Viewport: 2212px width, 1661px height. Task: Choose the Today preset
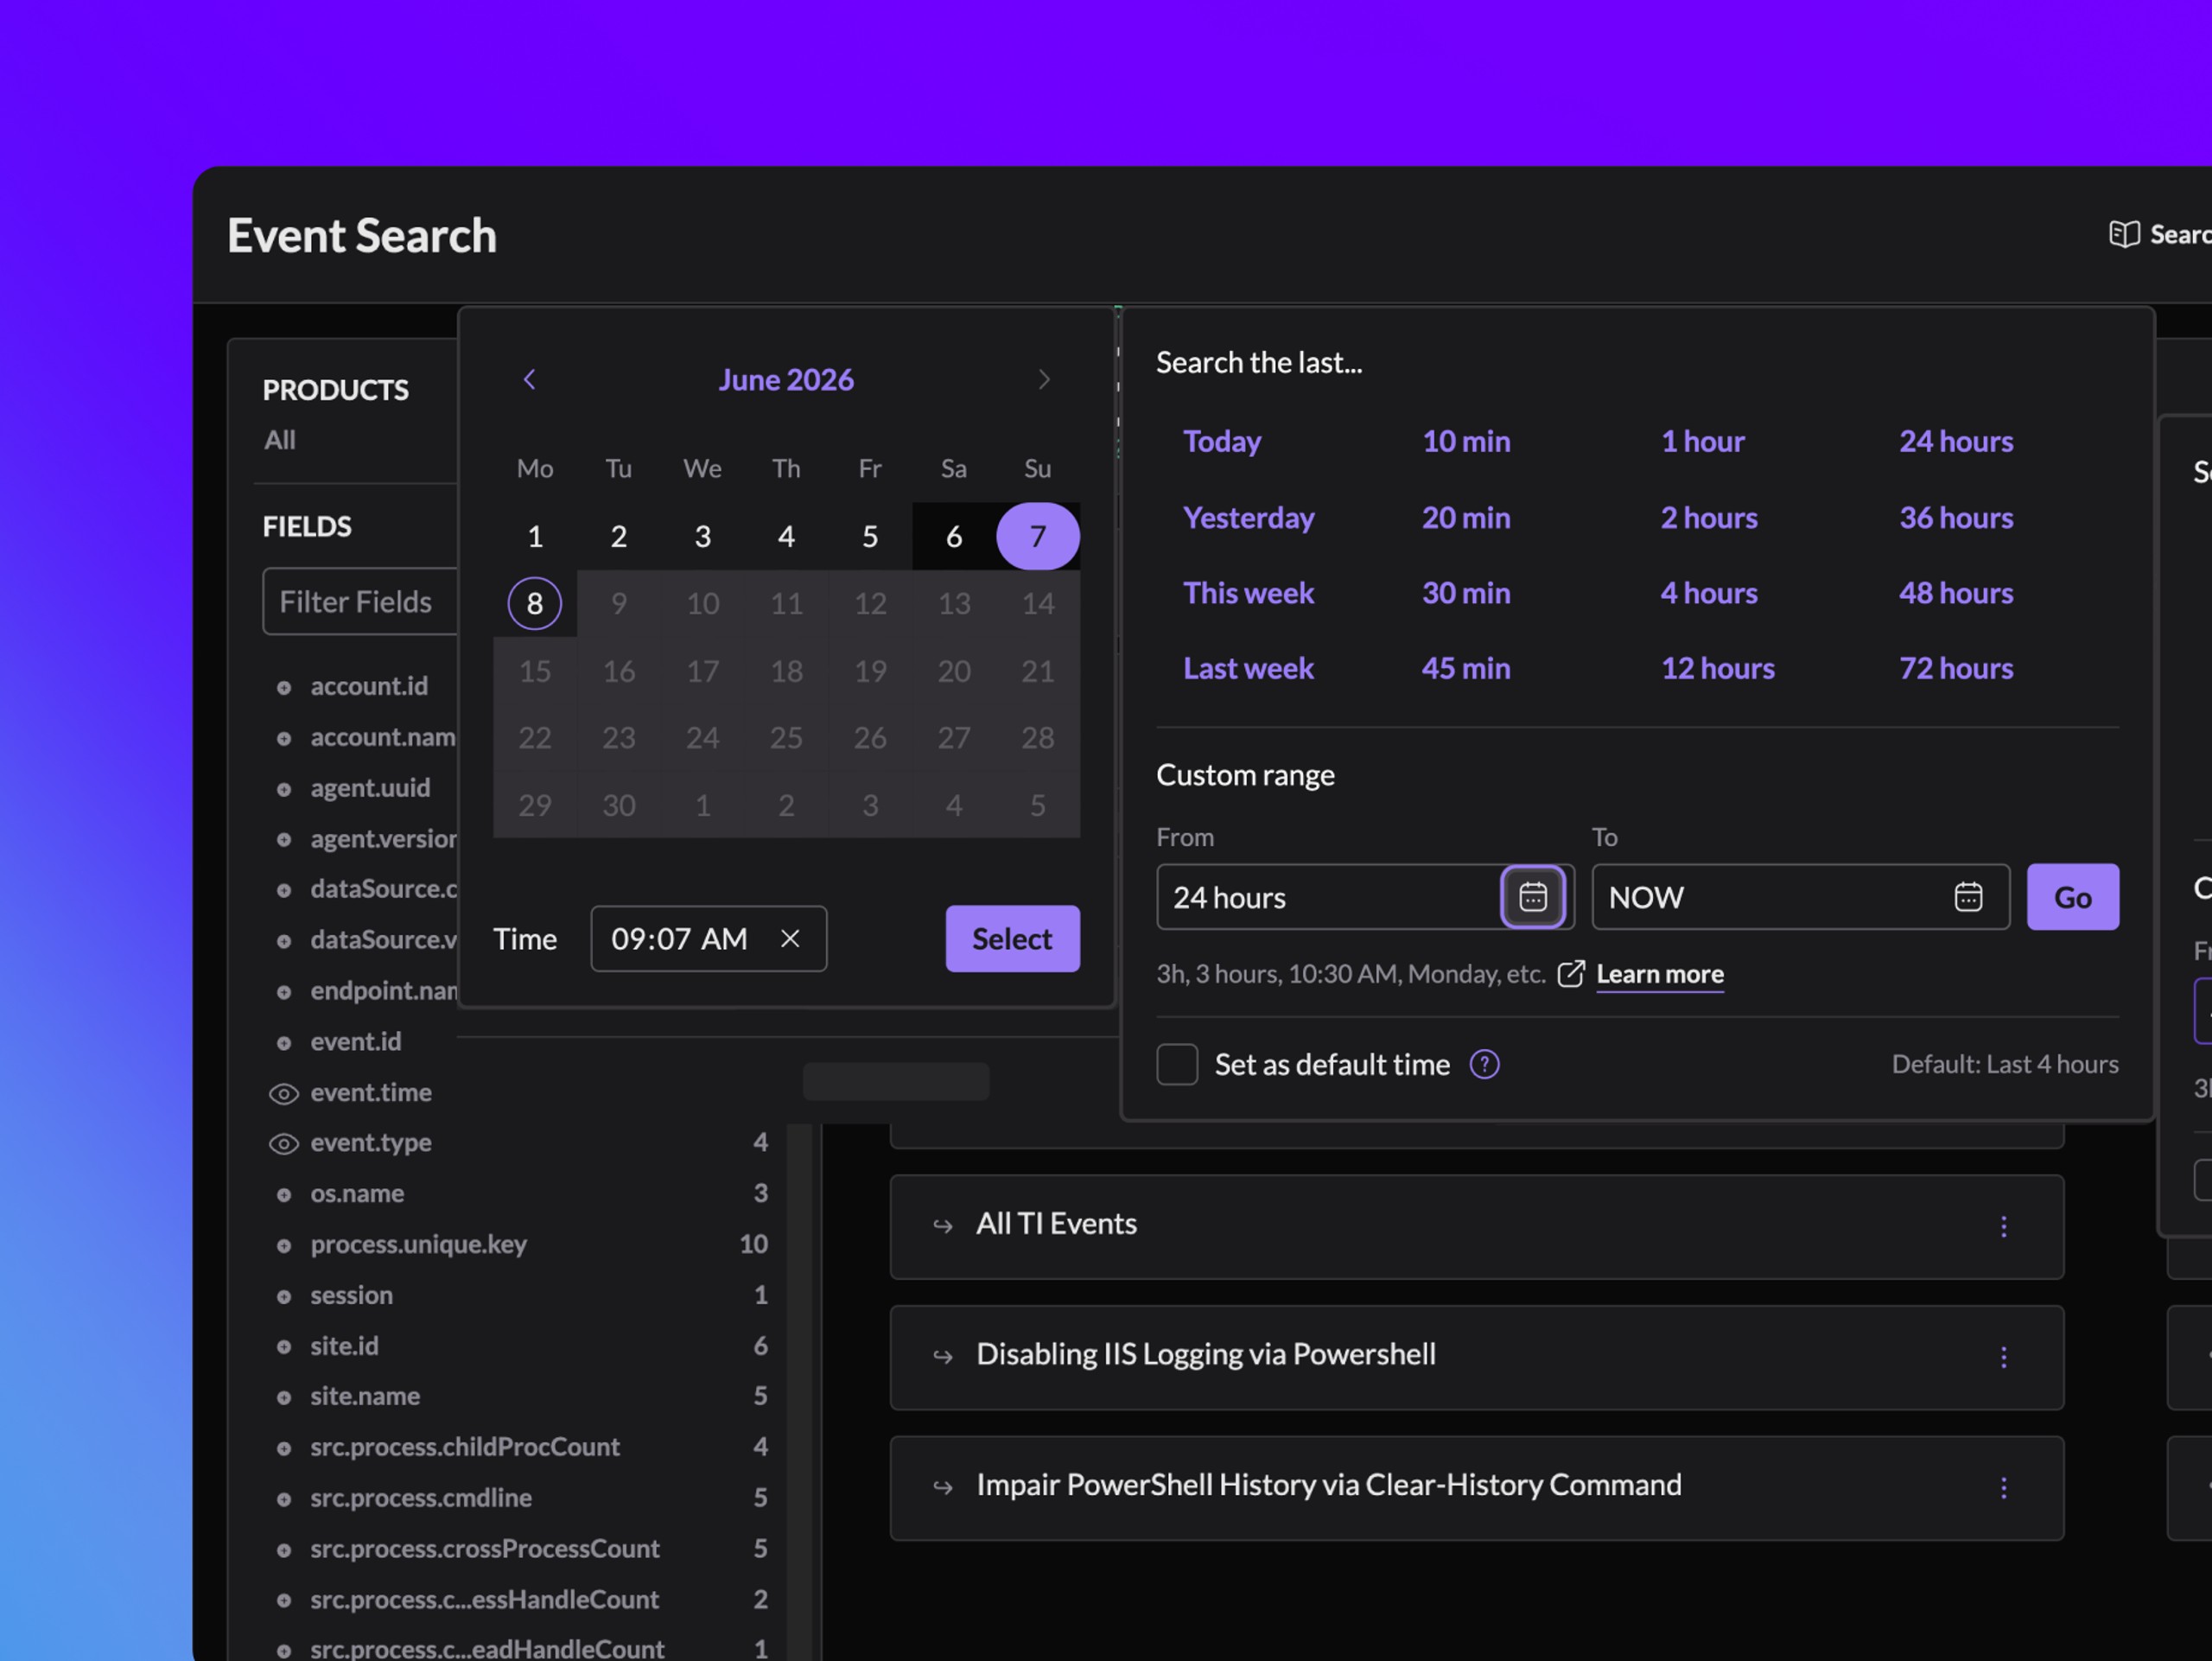point(1222,442)
